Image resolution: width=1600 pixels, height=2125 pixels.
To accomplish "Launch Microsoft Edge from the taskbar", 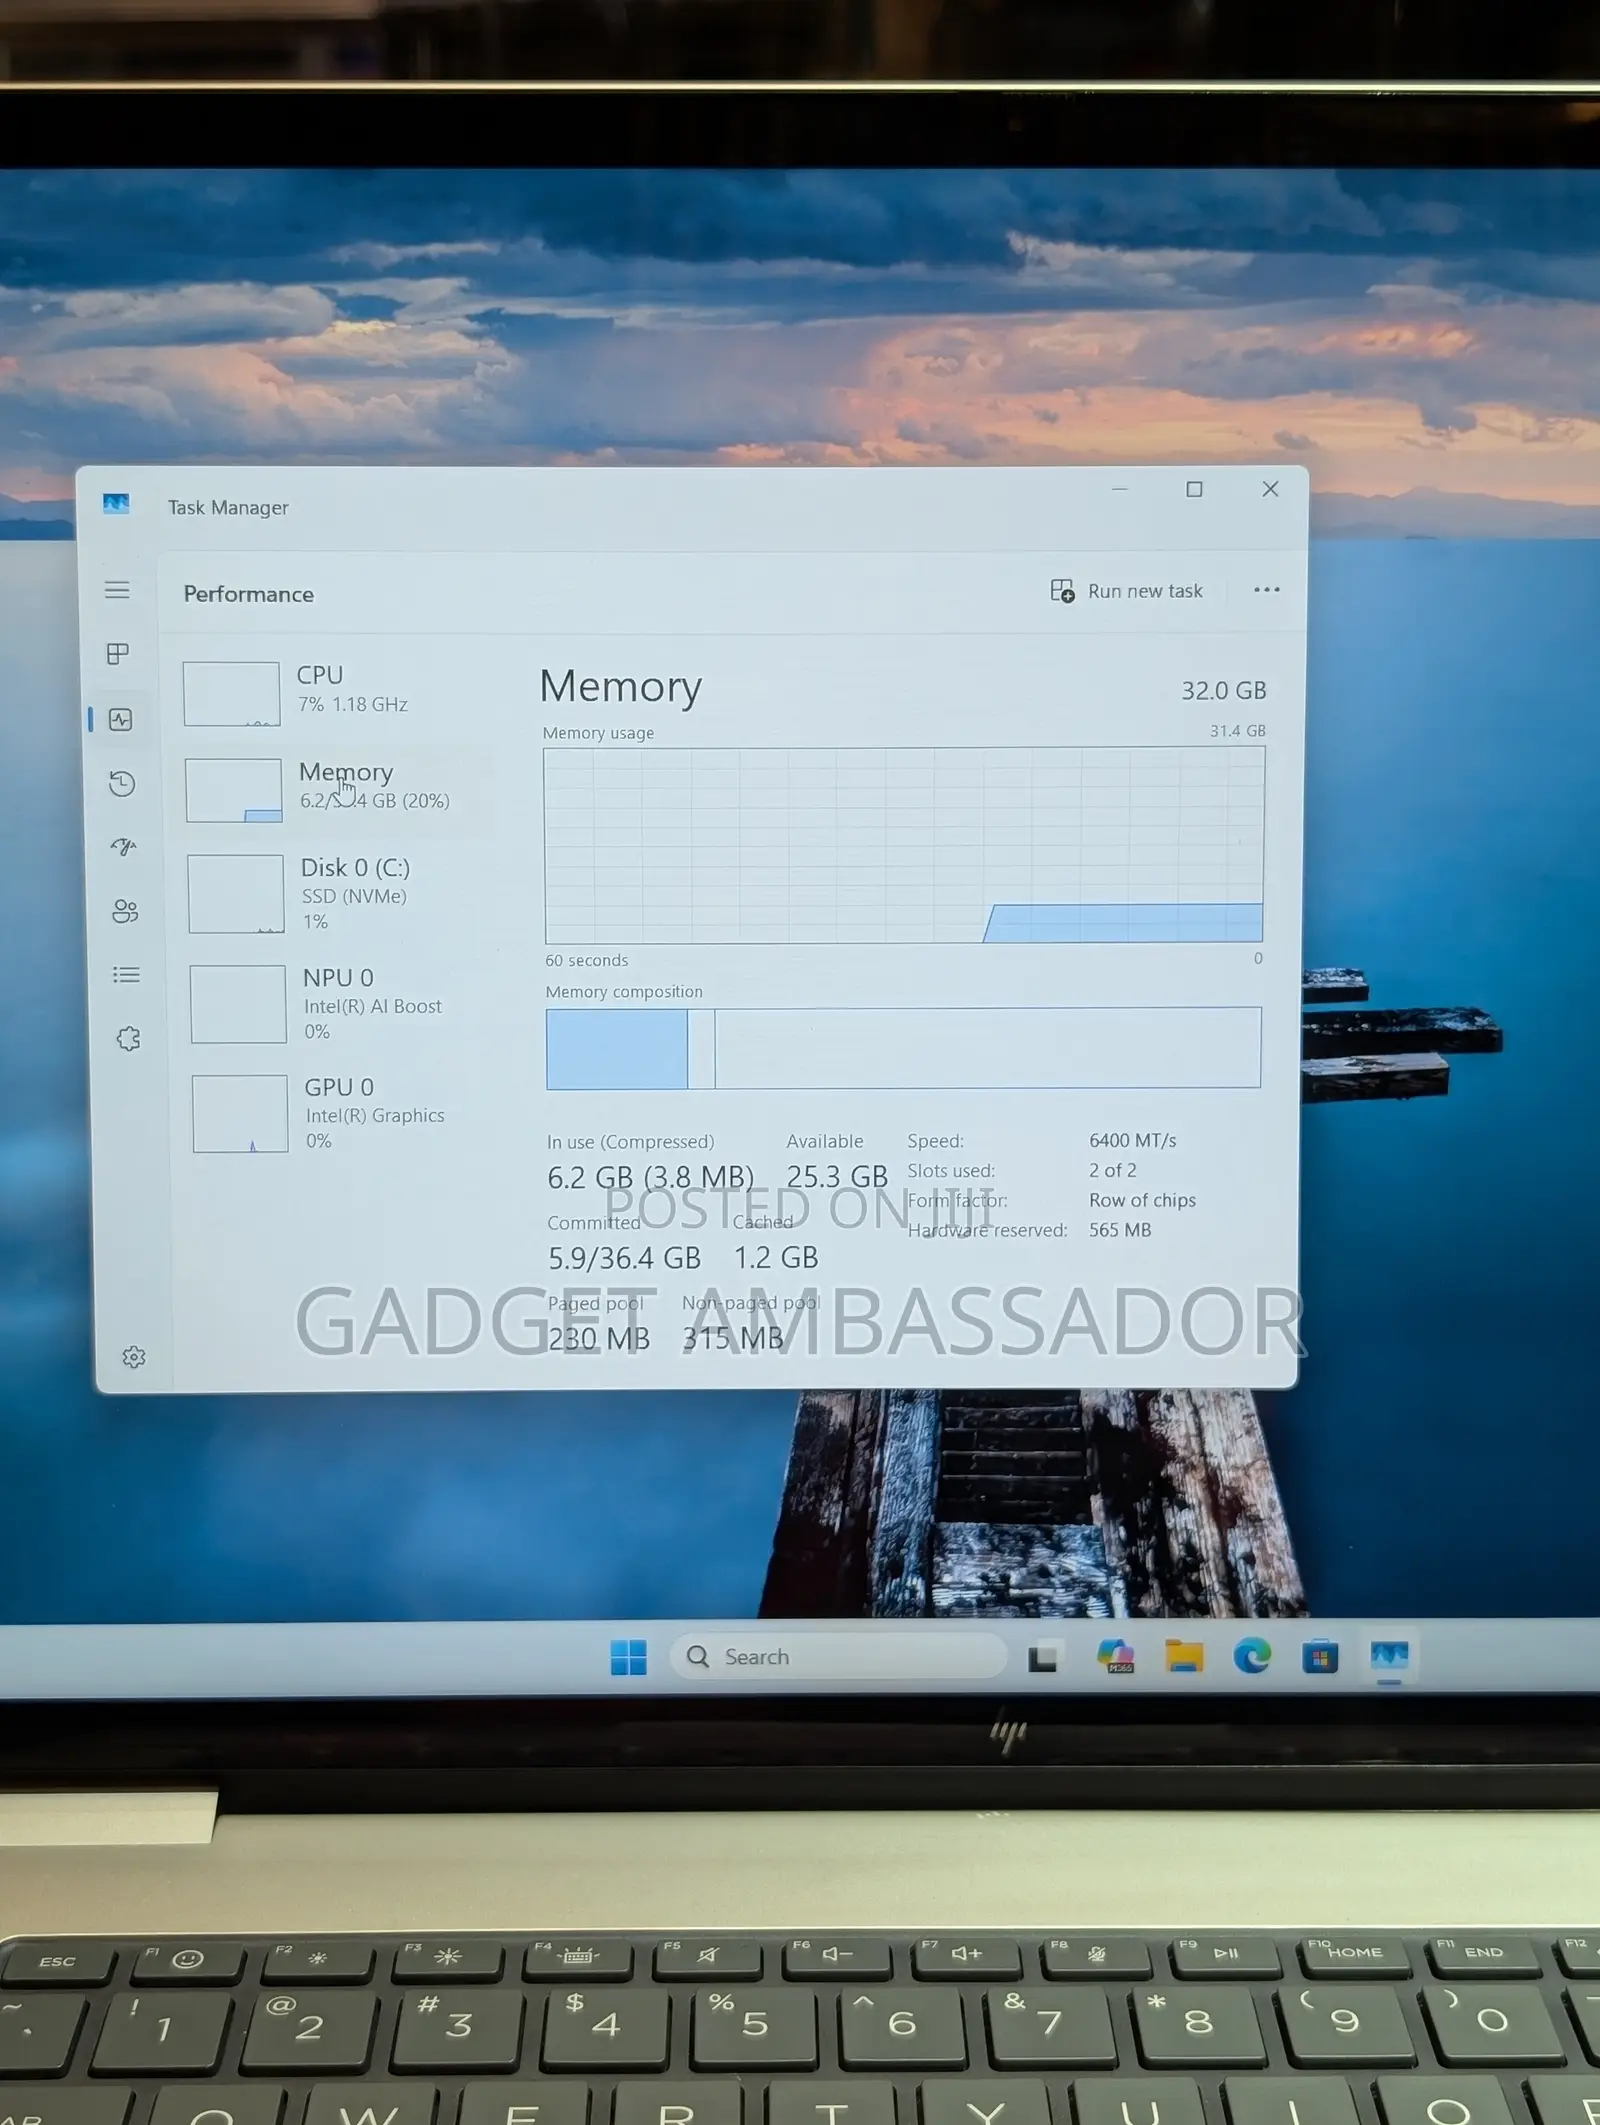I will [x=1252, y=1656].
